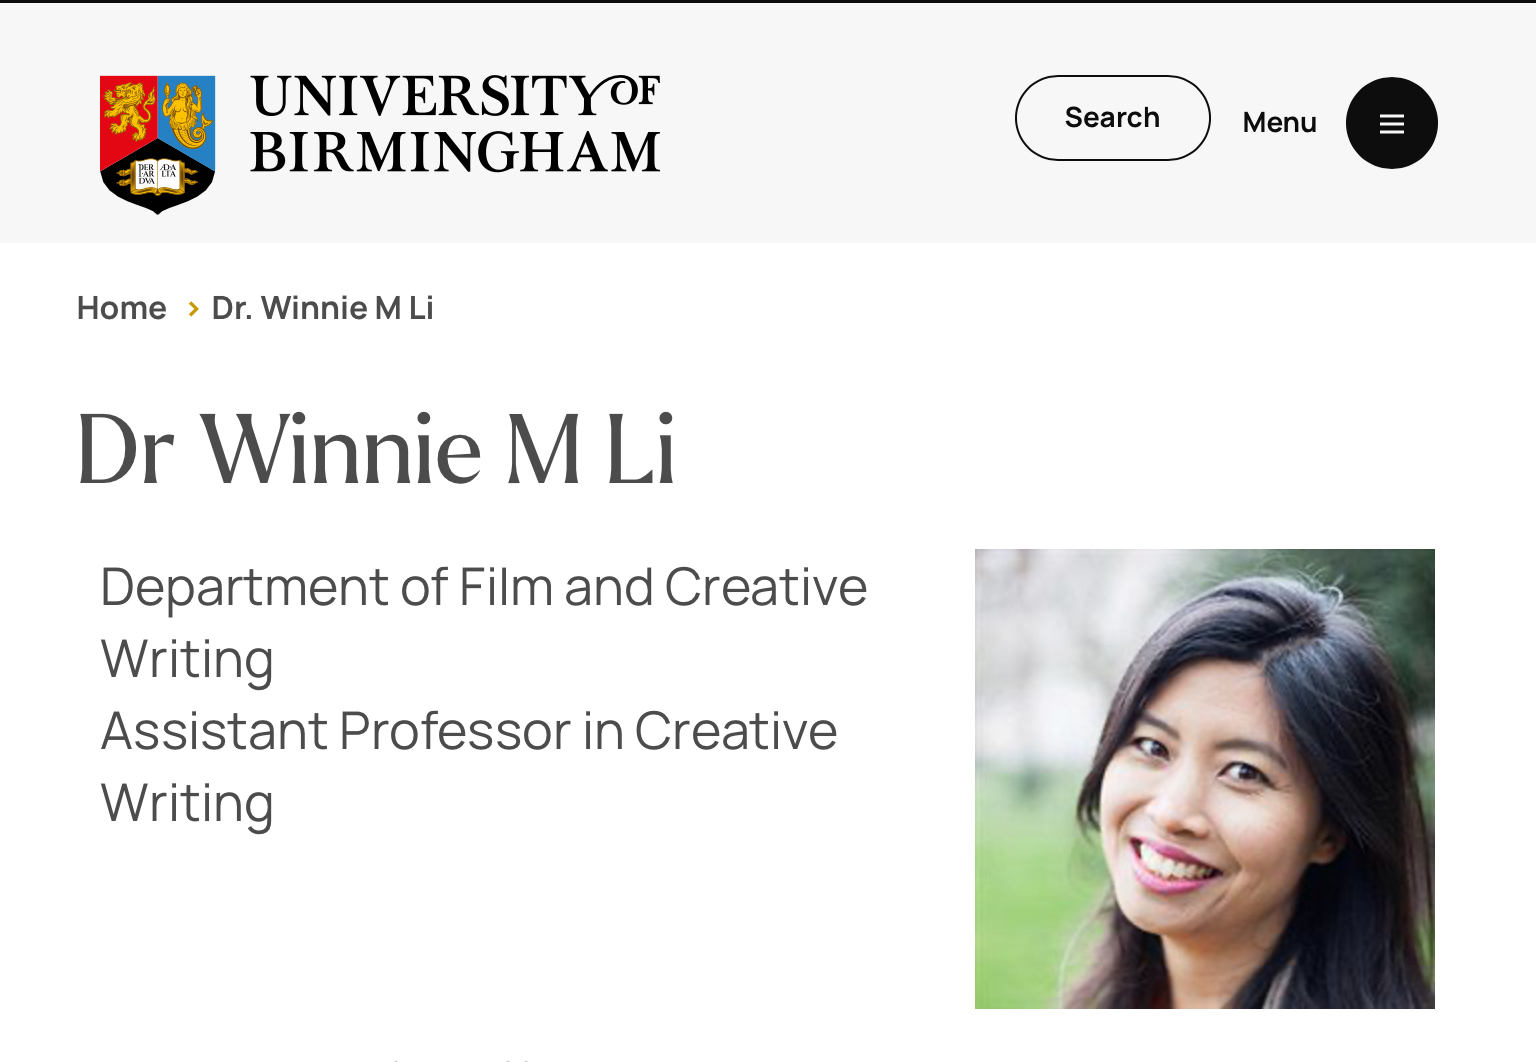The height and width of the screenshot is (1062, 1536).
Task: Open Dr Winnie M Li's profile photo
Action: 1204,779
